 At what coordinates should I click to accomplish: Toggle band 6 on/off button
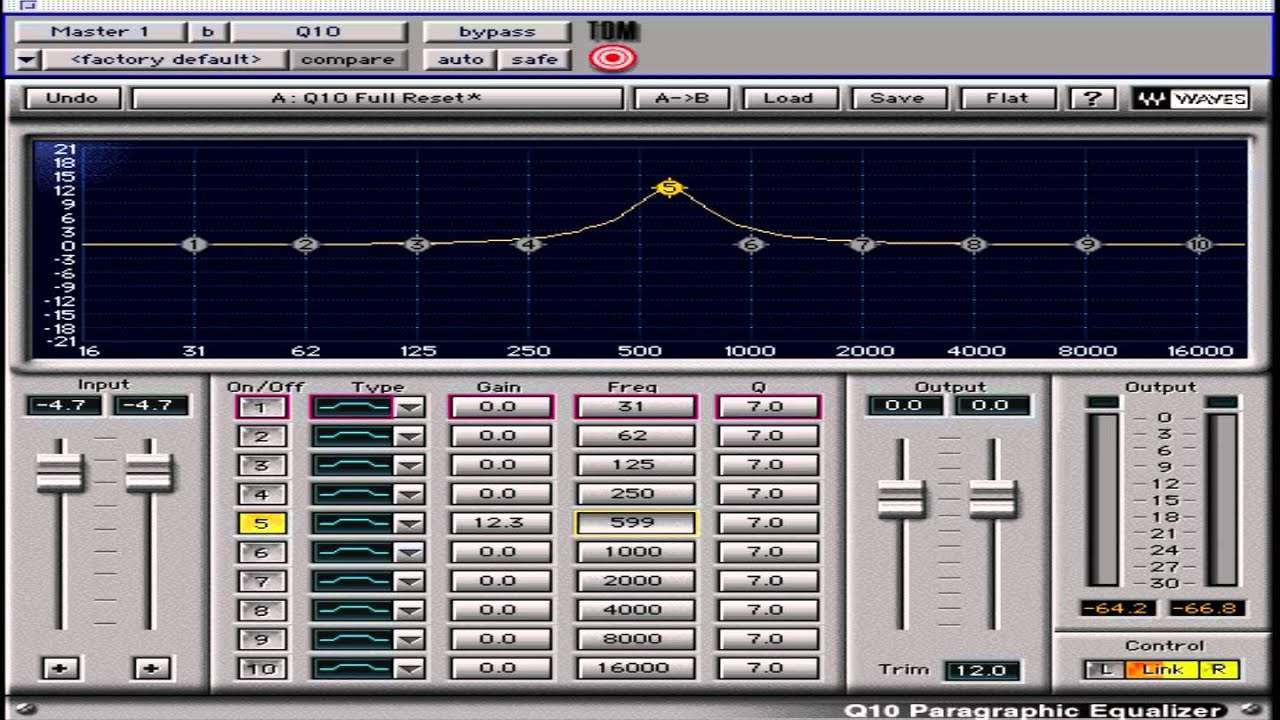tap(262, 552)
